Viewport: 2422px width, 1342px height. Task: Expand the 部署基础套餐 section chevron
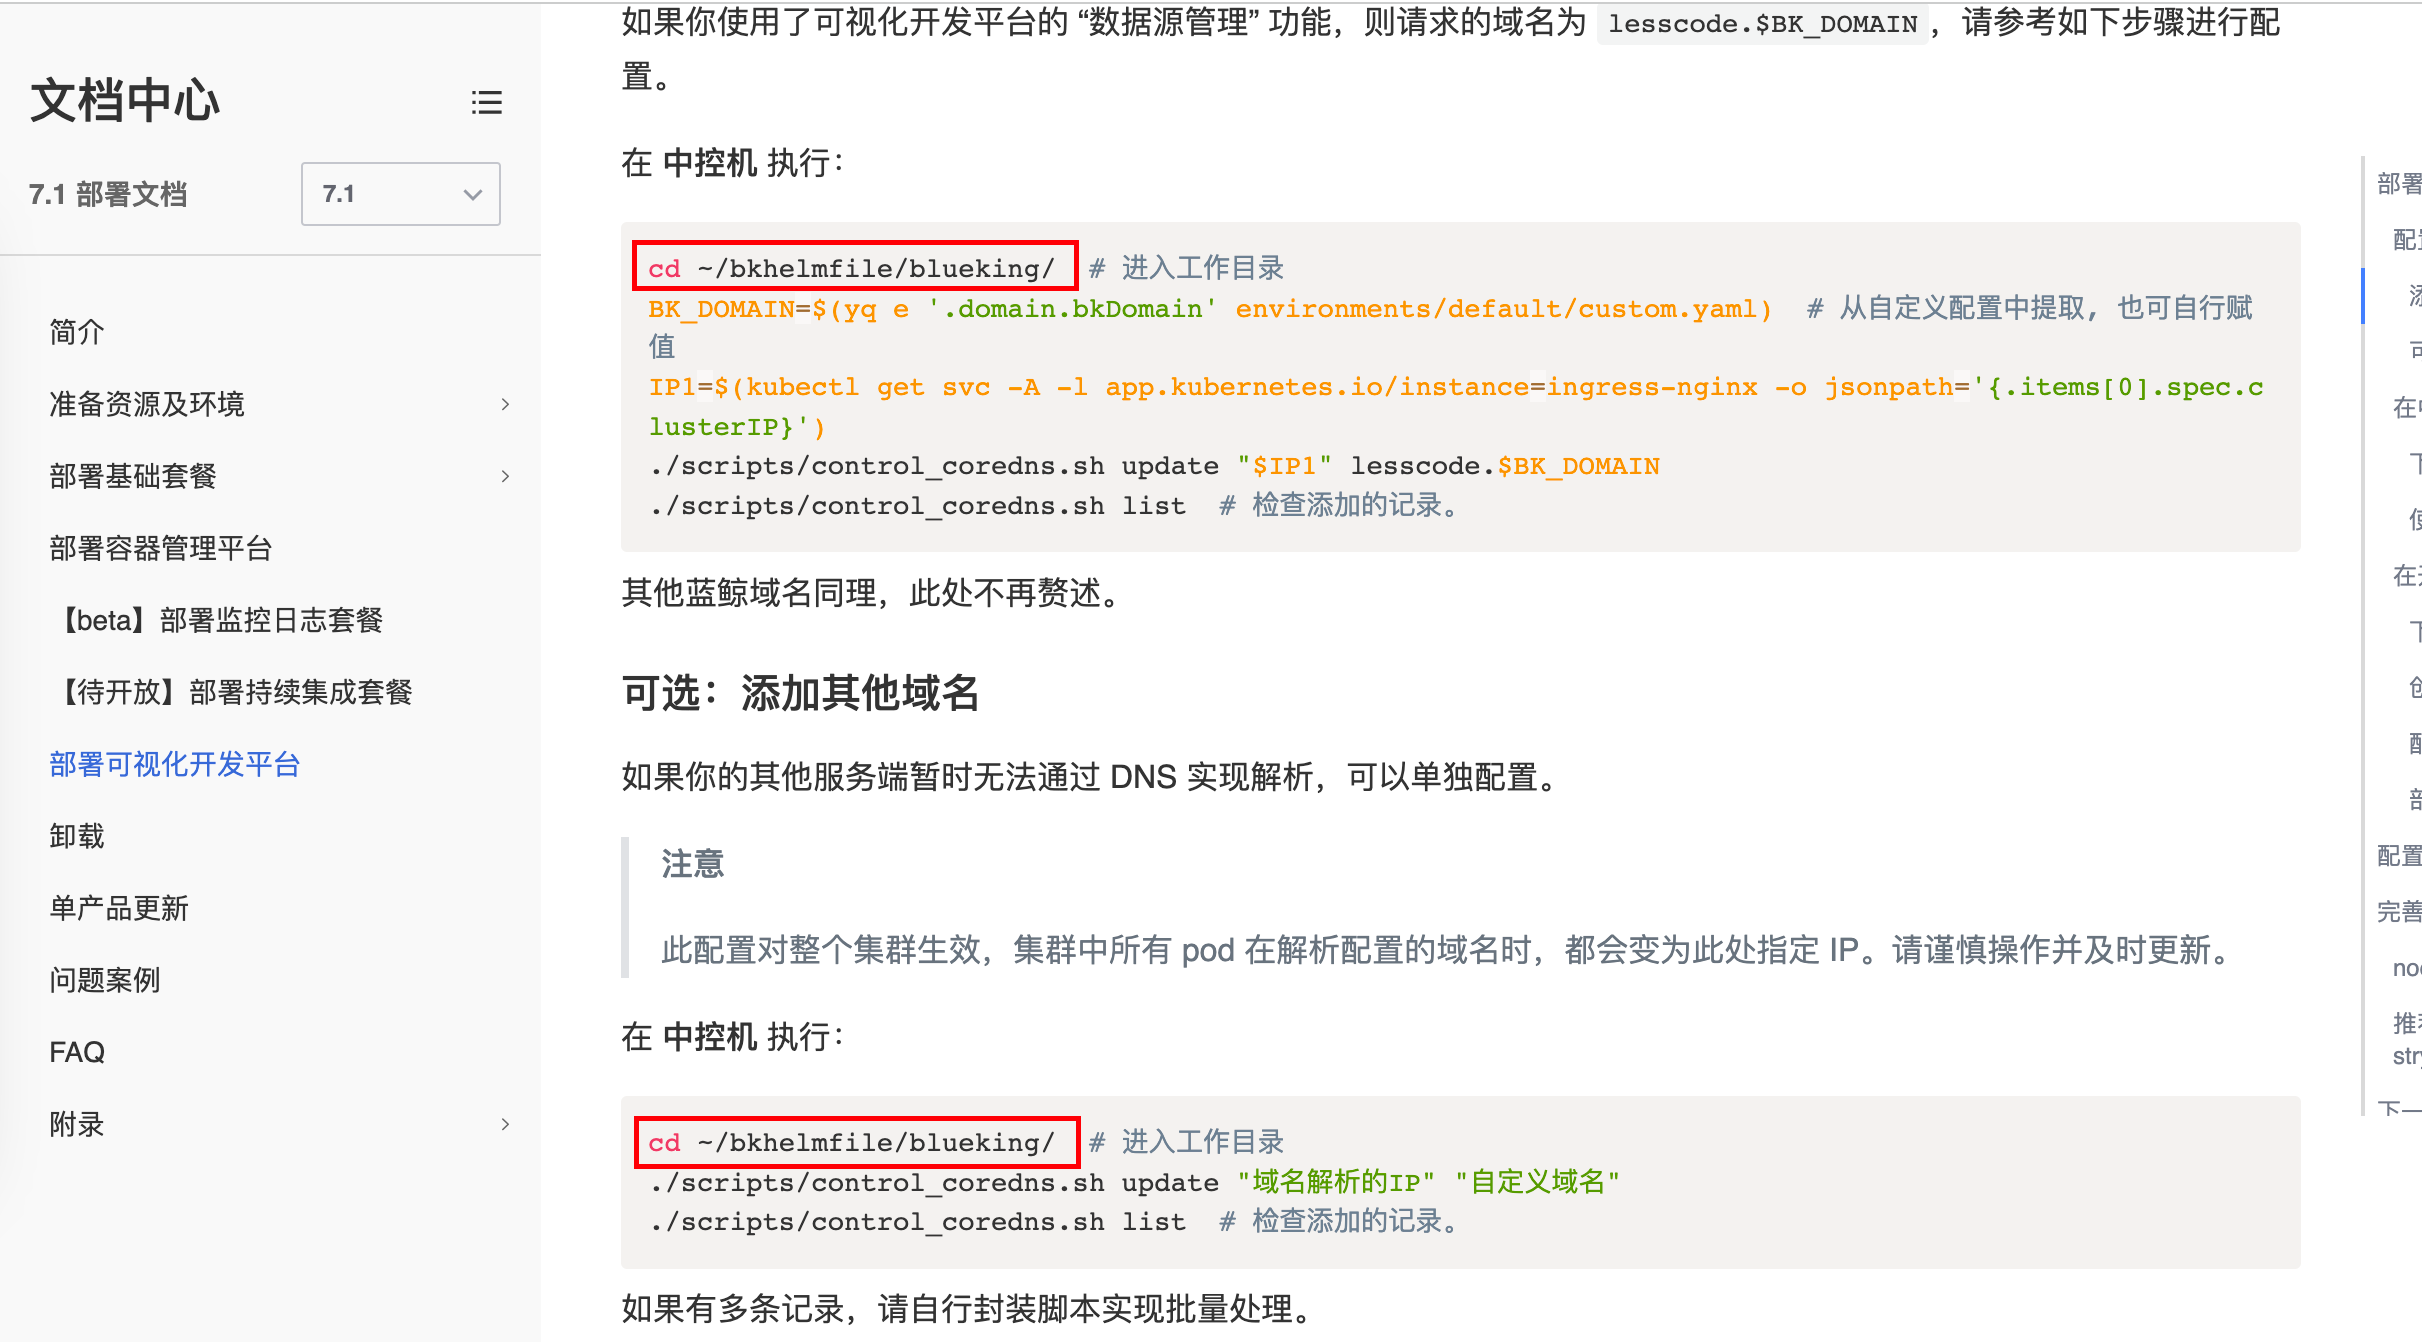(x=505, y=476)
